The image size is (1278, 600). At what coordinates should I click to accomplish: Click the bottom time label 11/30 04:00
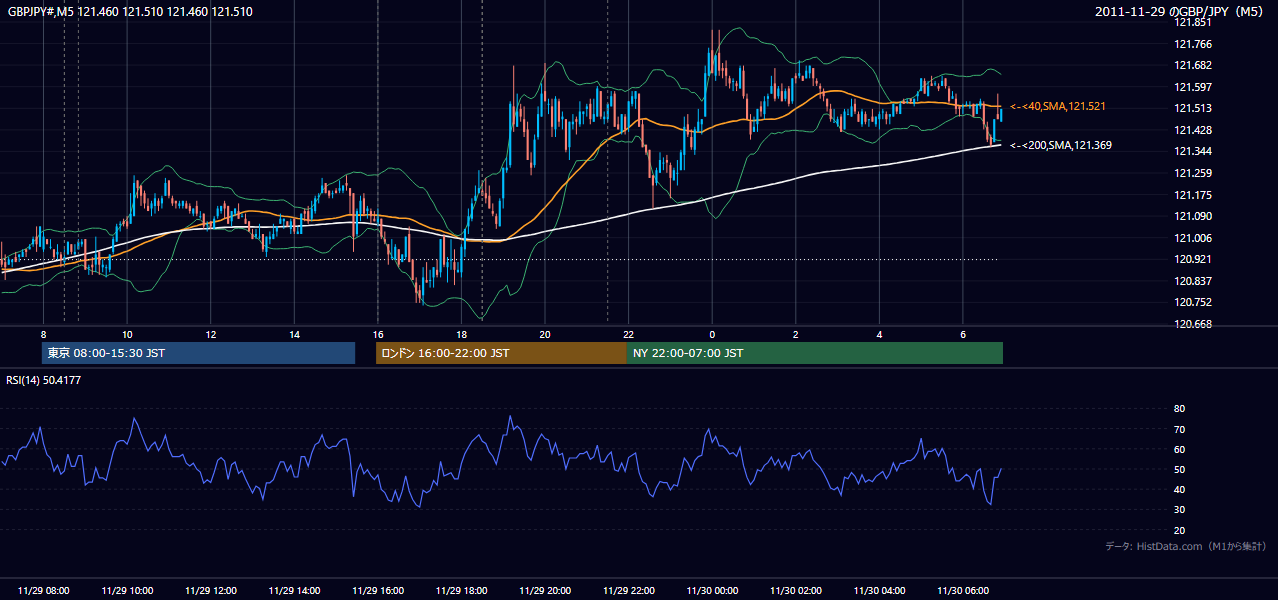click(879, 590)
